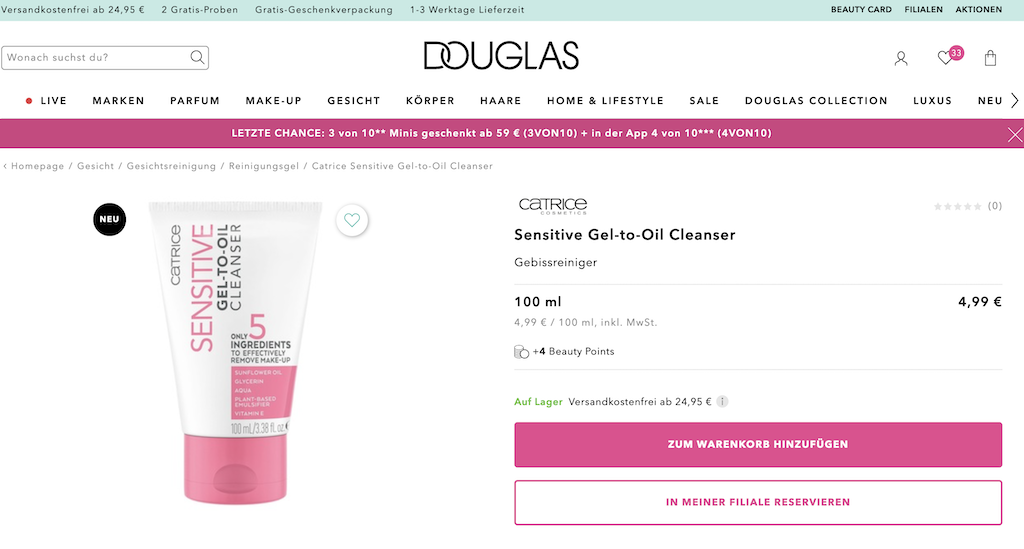Click the Catrice Cosmetics brand logo
Image resolution: width=1024 pixels, height=549 pixels.
[x=553, y=206]
